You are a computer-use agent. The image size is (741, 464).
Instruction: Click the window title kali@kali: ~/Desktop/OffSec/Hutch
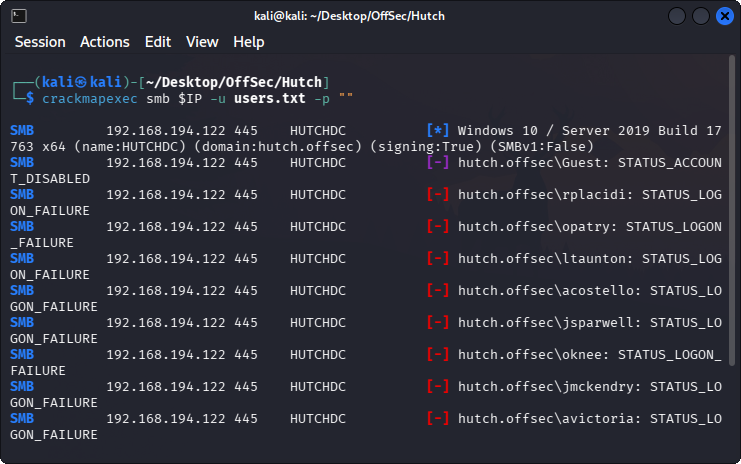349,16
